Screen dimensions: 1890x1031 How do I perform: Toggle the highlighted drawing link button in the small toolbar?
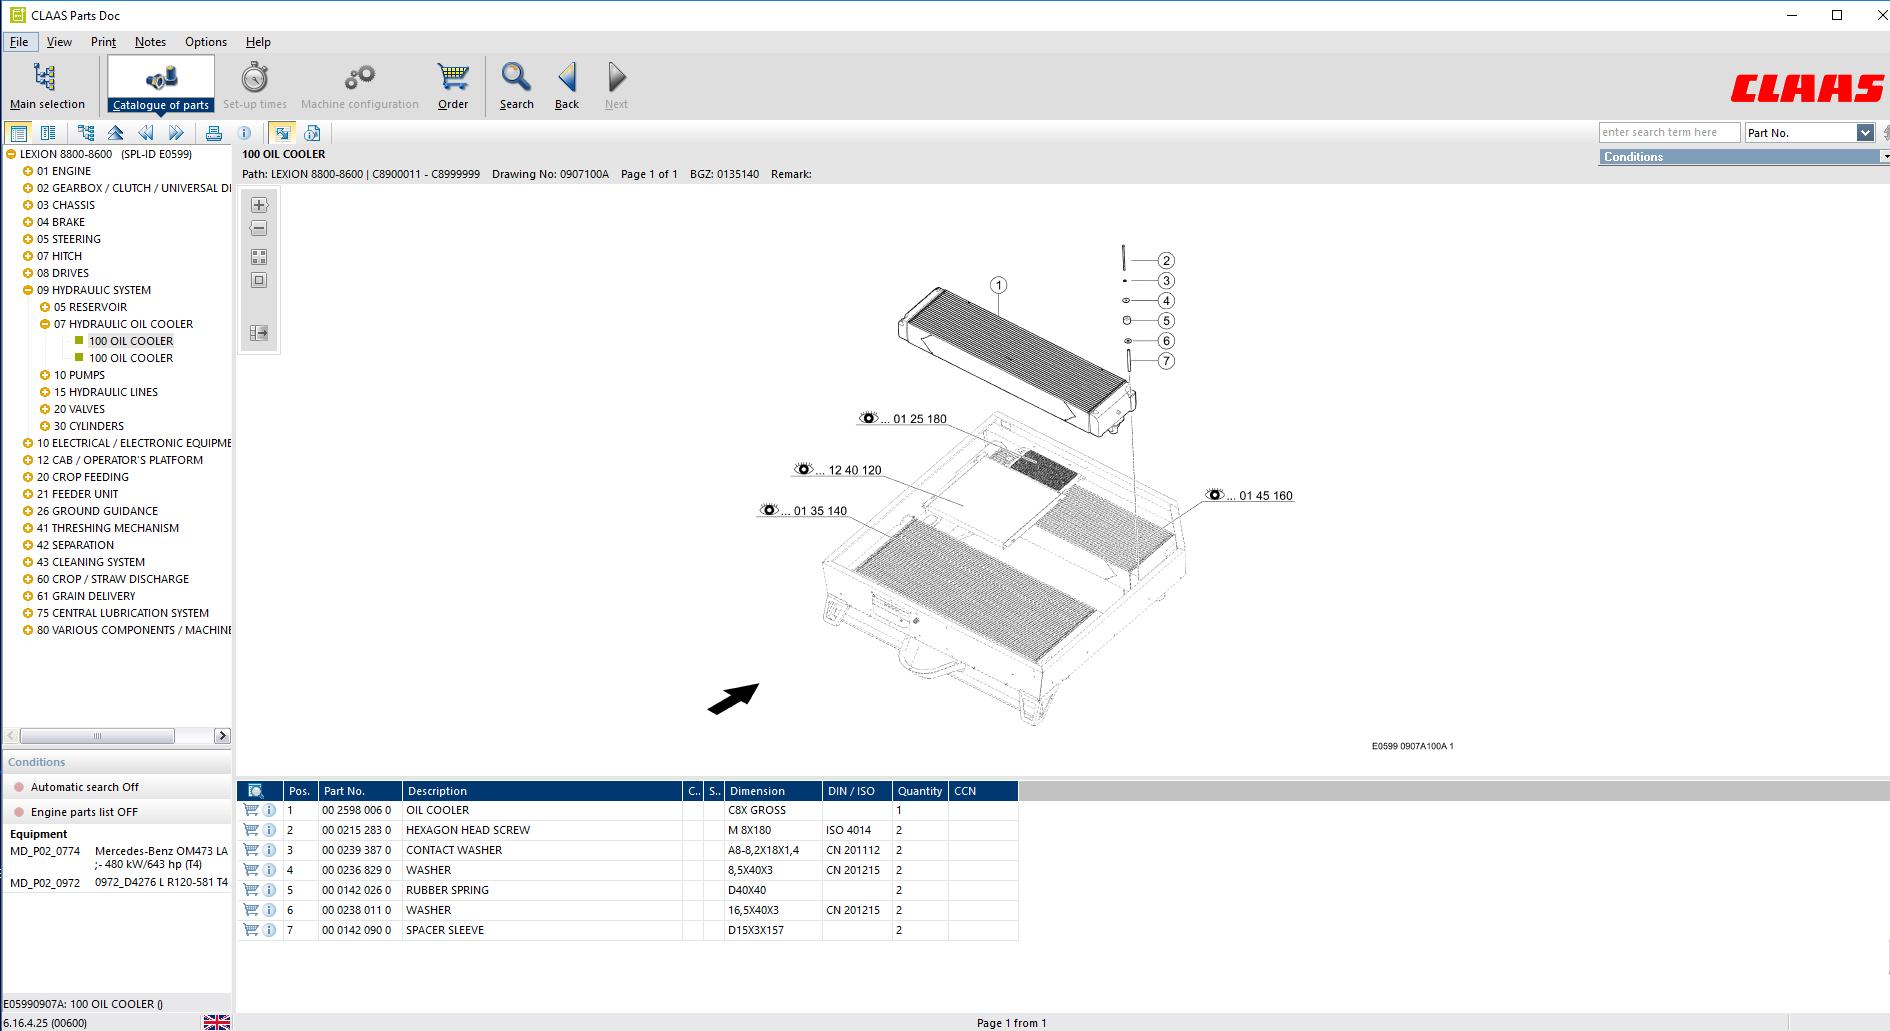point(282,133)
